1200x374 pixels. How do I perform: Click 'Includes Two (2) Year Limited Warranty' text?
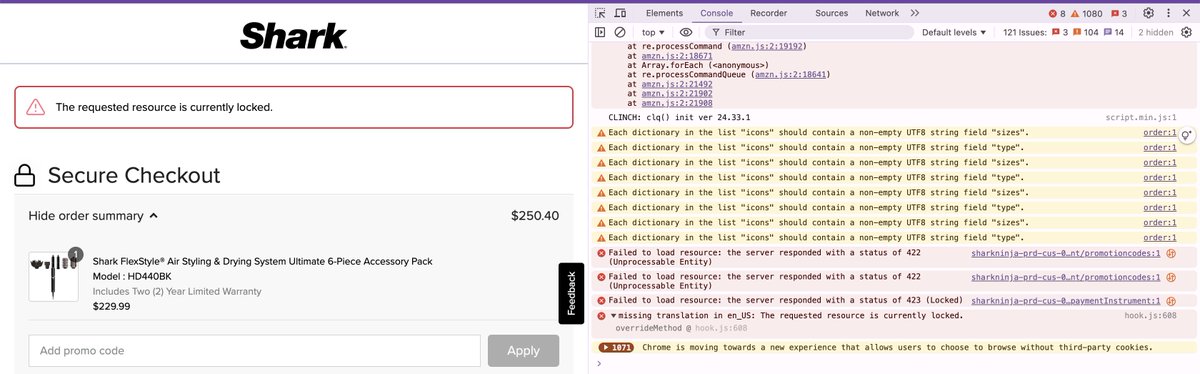pyautogui.click(x=177, y=291)
